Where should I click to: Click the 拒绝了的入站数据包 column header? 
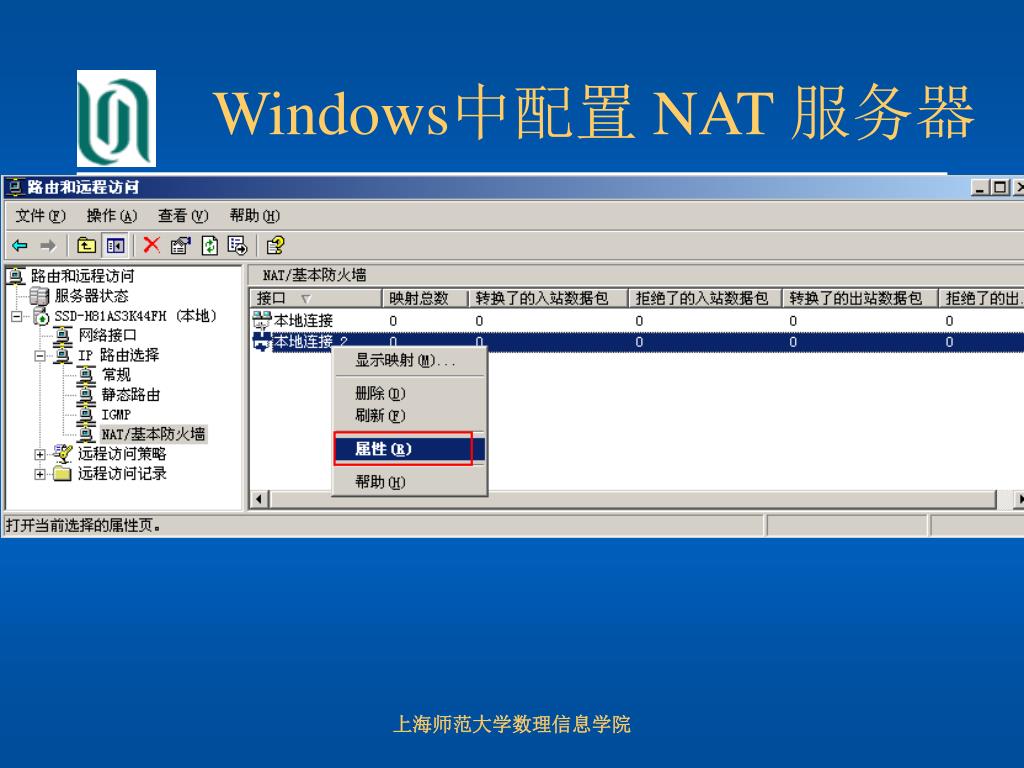[705, 298]
